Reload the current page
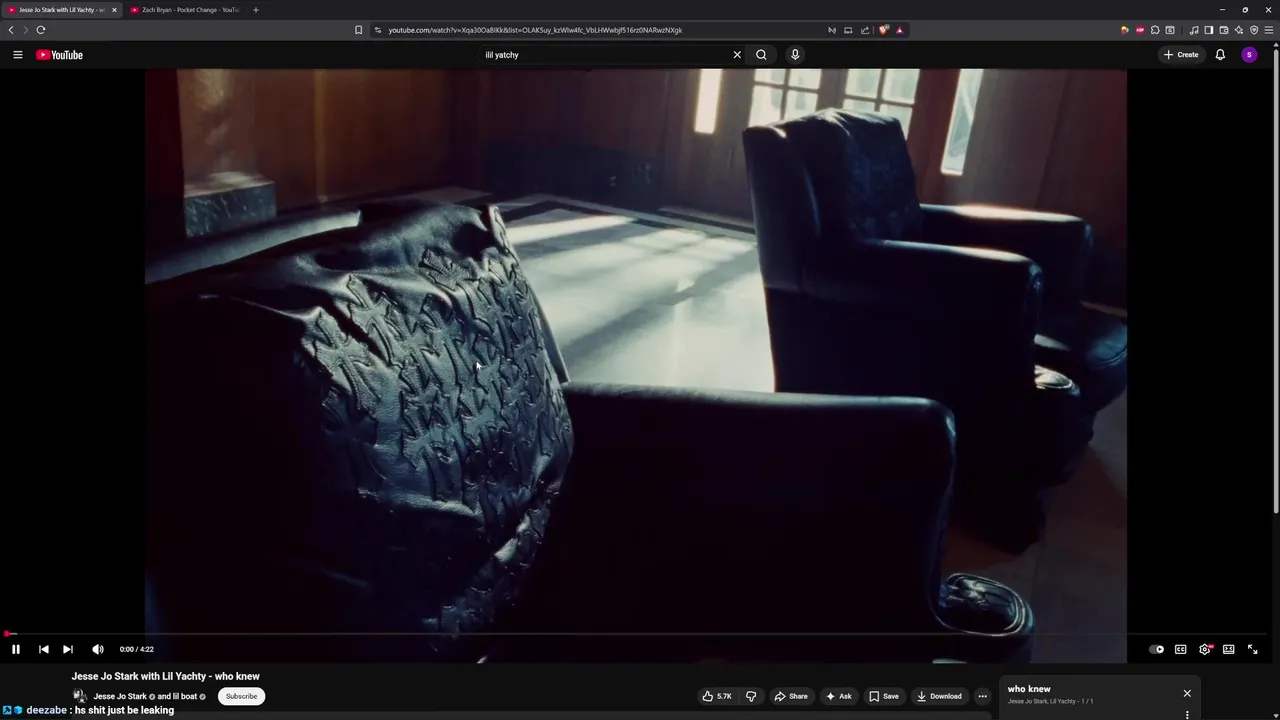The height and width of the screenshot is (720, 1280). [41, 30]
